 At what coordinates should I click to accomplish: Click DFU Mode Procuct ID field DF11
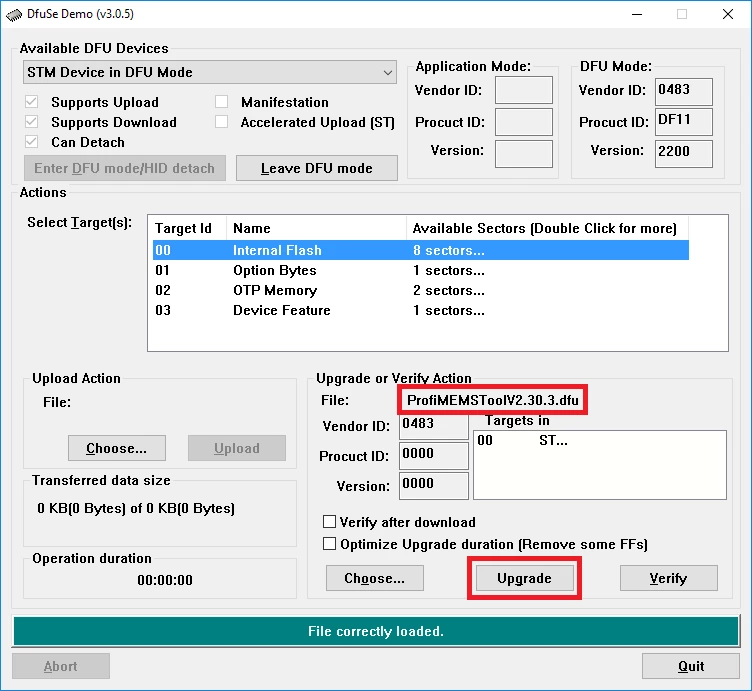[x=683, y=122]
